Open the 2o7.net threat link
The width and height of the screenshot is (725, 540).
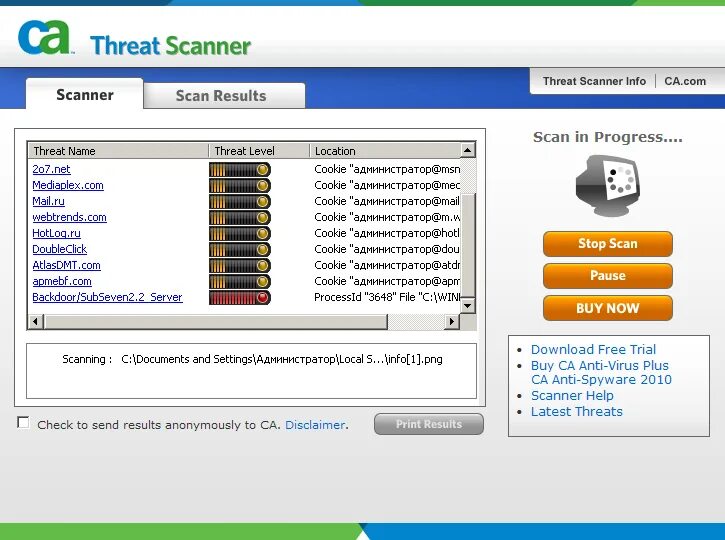coord(51,169)
